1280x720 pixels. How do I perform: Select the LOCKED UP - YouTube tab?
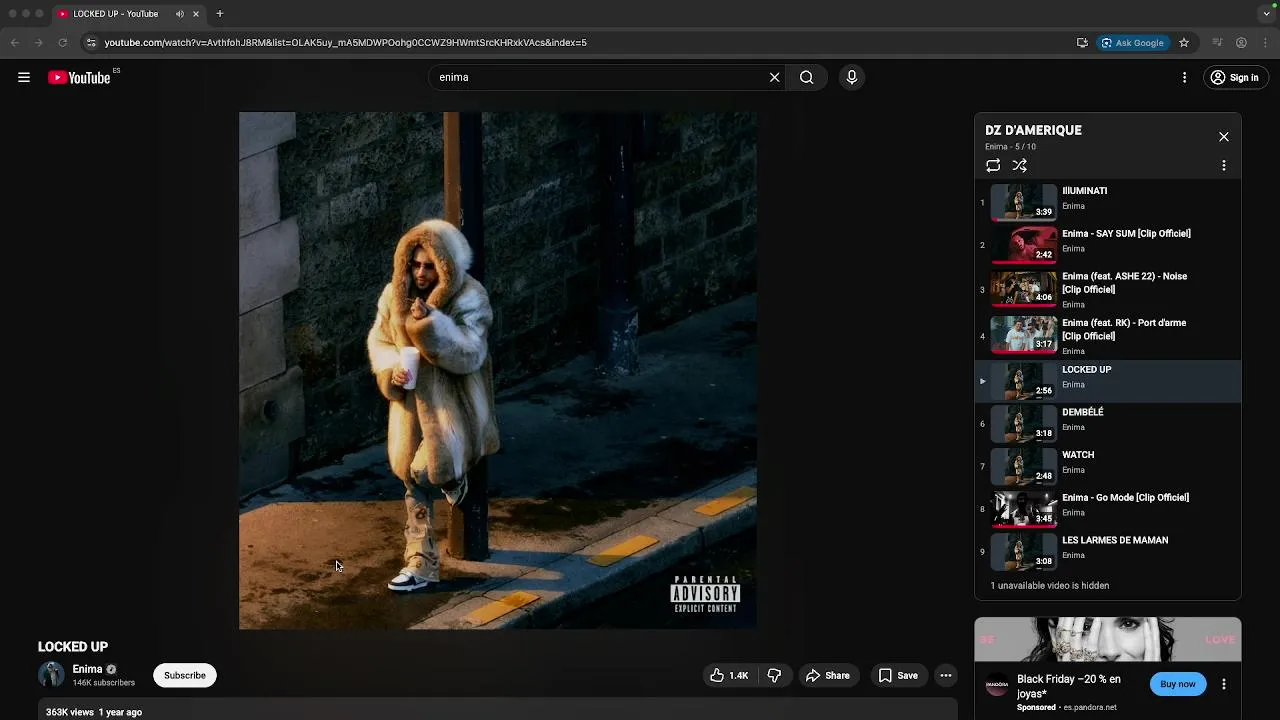pos(129,14)
